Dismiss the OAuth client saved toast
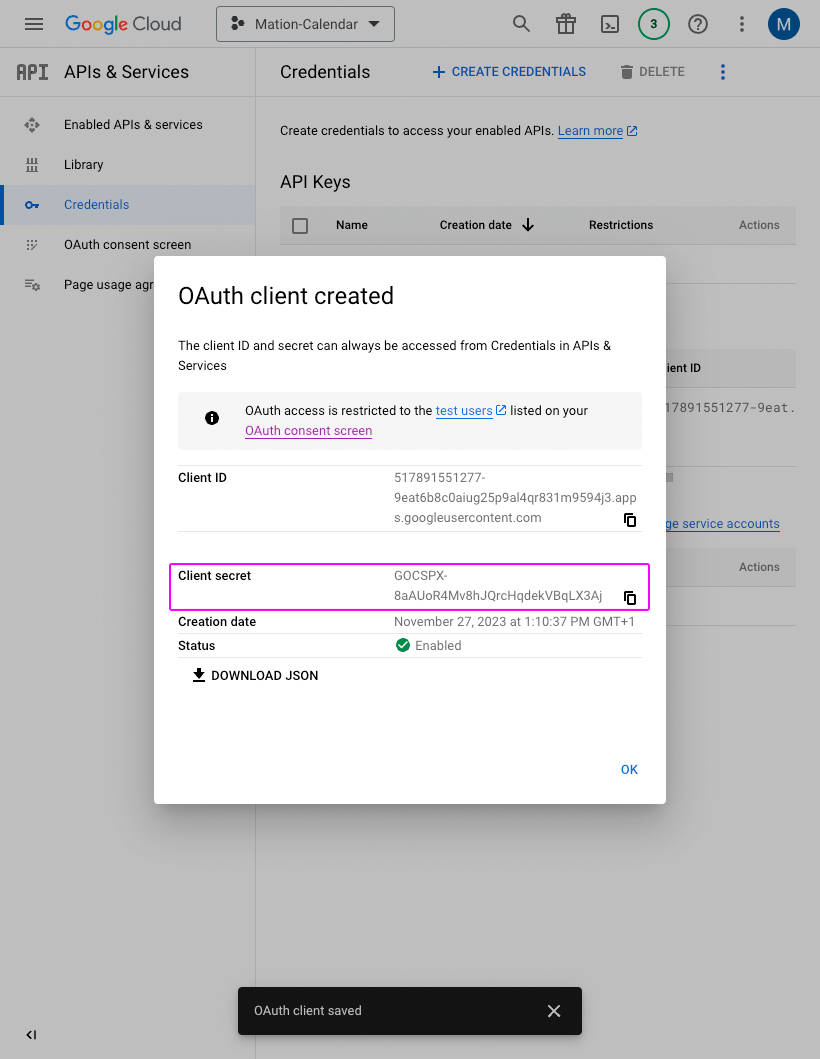 554,1011
